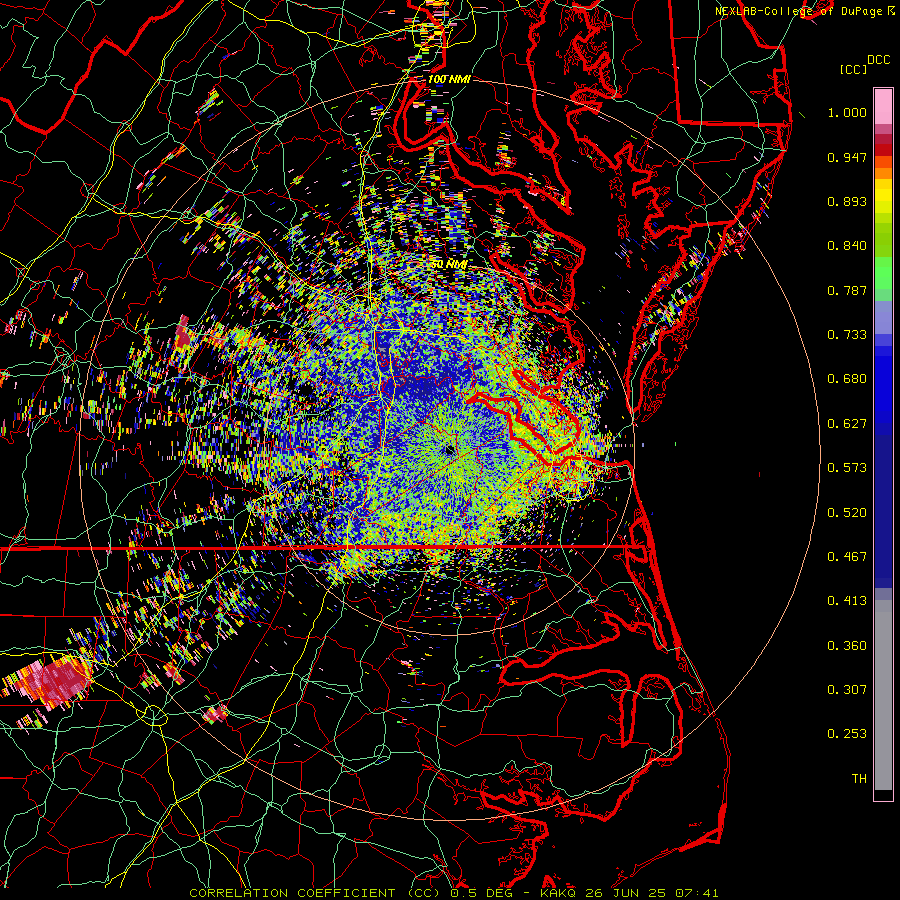This screenshot has height=900, width=900.
Task: Click the 0.307 scale value
Action: coord(847,690)
